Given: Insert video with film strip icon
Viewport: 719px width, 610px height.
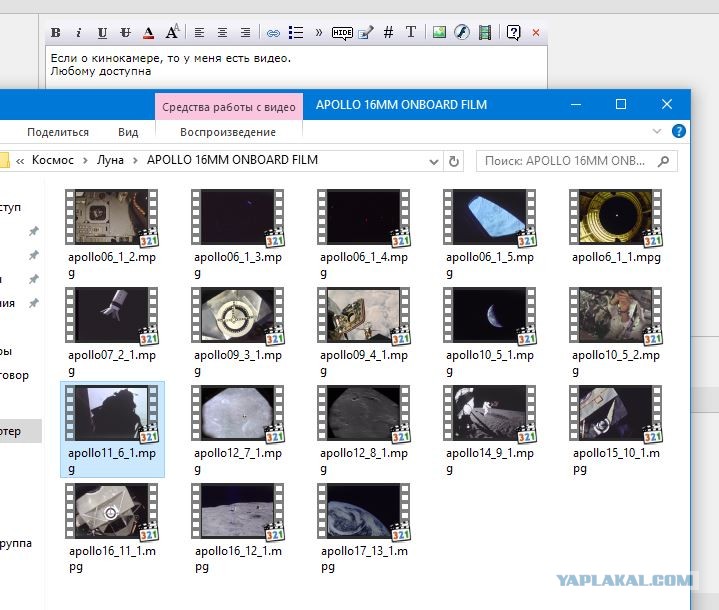Looking at the screenshot, I should pyautogui.click(x=485, y=33).
